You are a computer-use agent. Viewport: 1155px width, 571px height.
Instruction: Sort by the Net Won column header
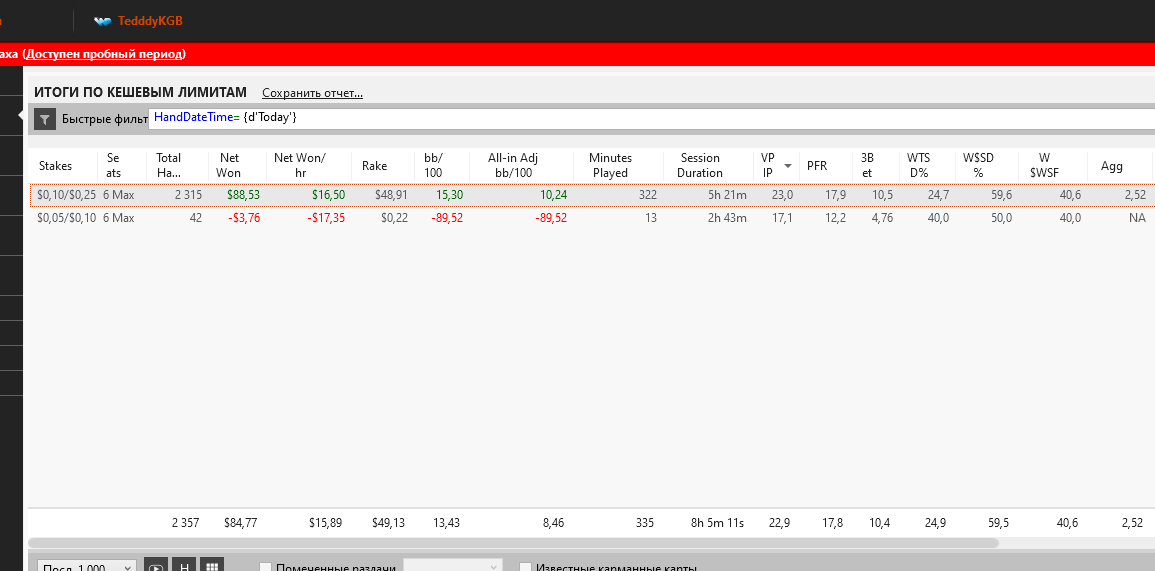pyautogui.click(x=229, y=166)
